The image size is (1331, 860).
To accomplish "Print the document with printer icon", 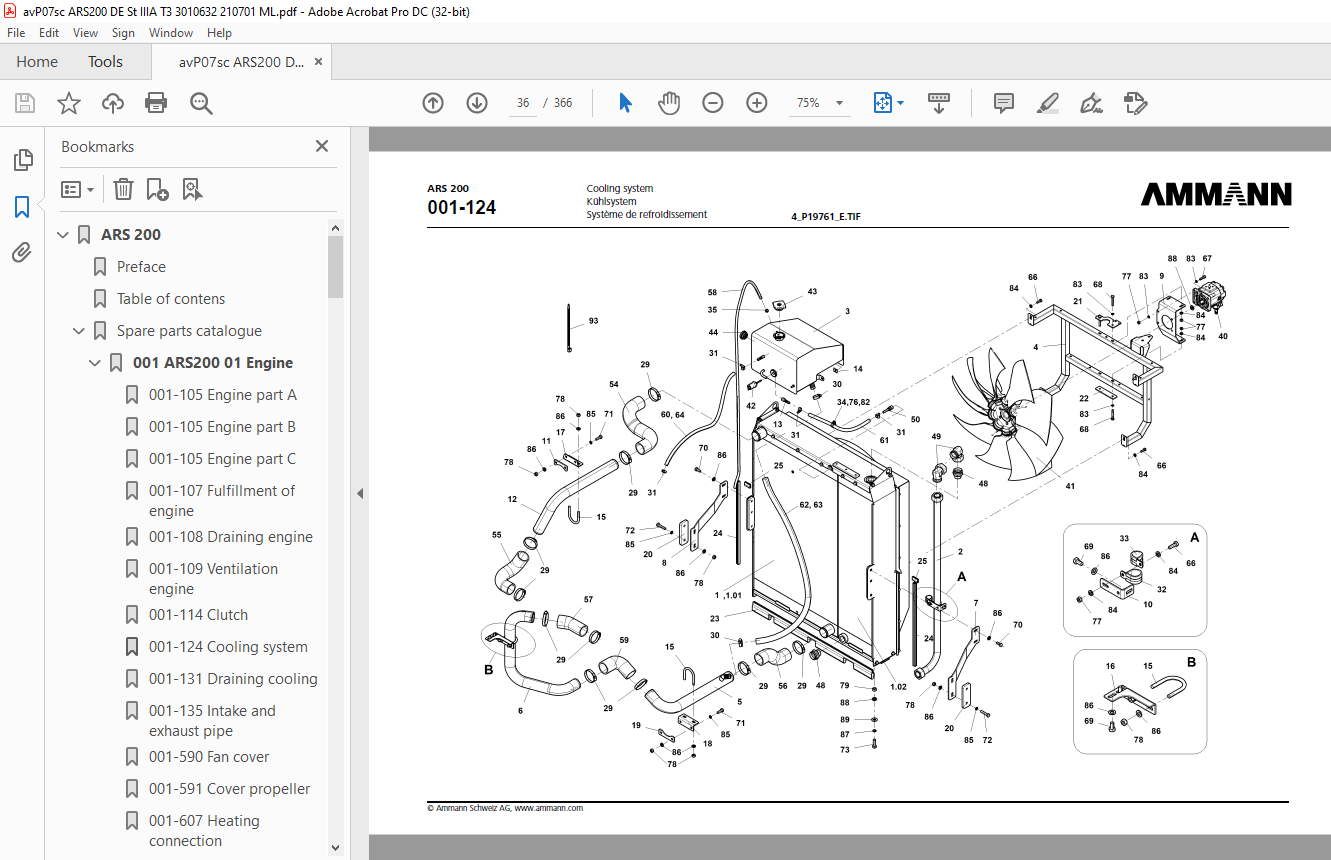I will click(156, 103).
